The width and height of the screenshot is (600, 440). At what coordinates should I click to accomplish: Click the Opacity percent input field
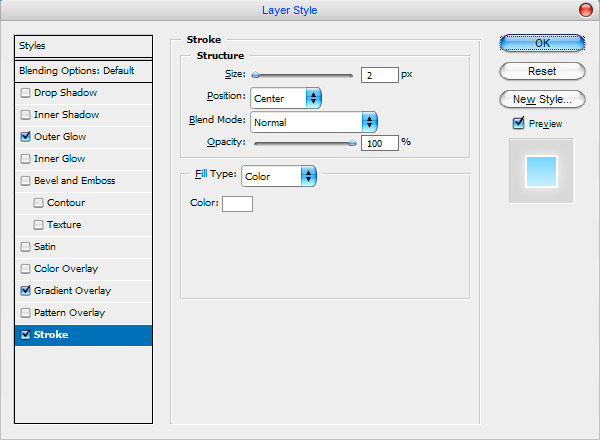click(380, 143)
